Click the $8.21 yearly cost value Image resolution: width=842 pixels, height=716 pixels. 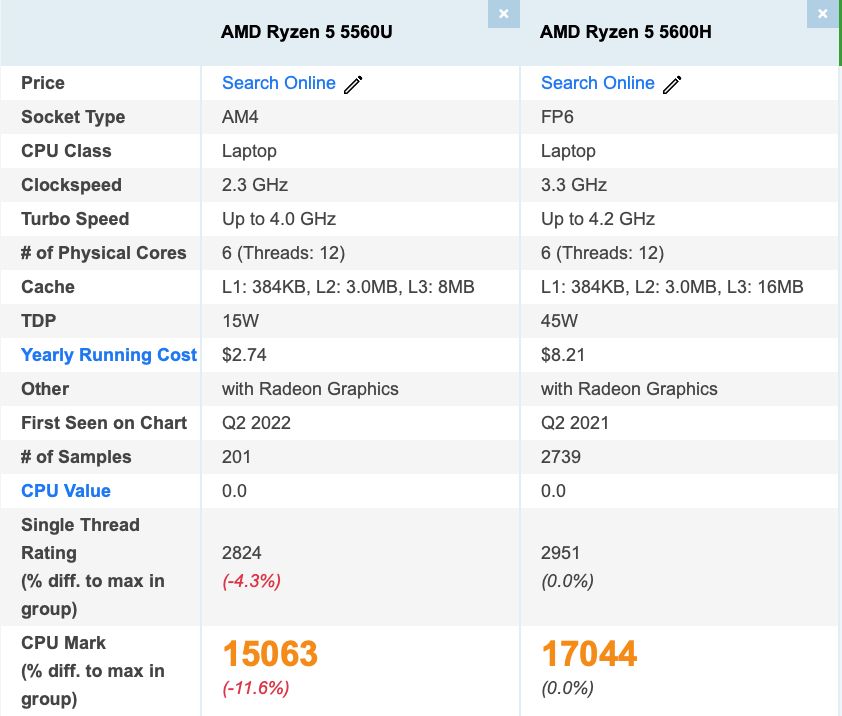563,355
